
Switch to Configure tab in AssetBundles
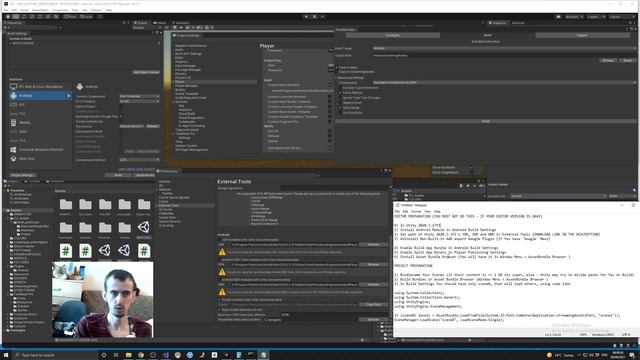click(x=393, y=36)
